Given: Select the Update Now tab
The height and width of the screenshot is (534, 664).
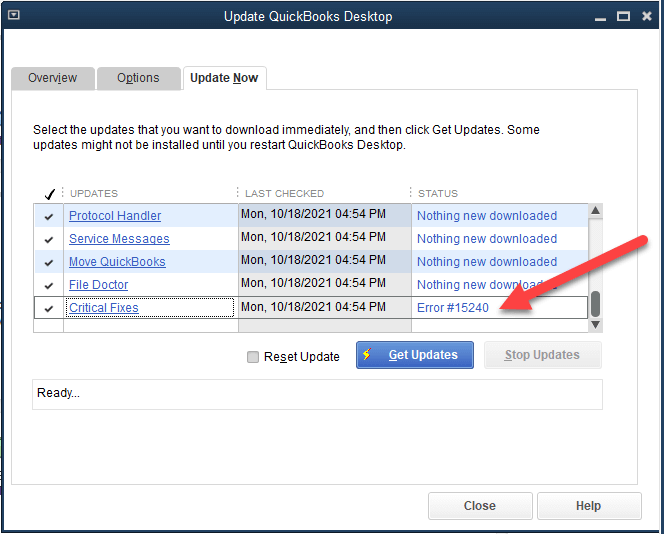Looking at the screenshot, I should click(x=224, y=78).
